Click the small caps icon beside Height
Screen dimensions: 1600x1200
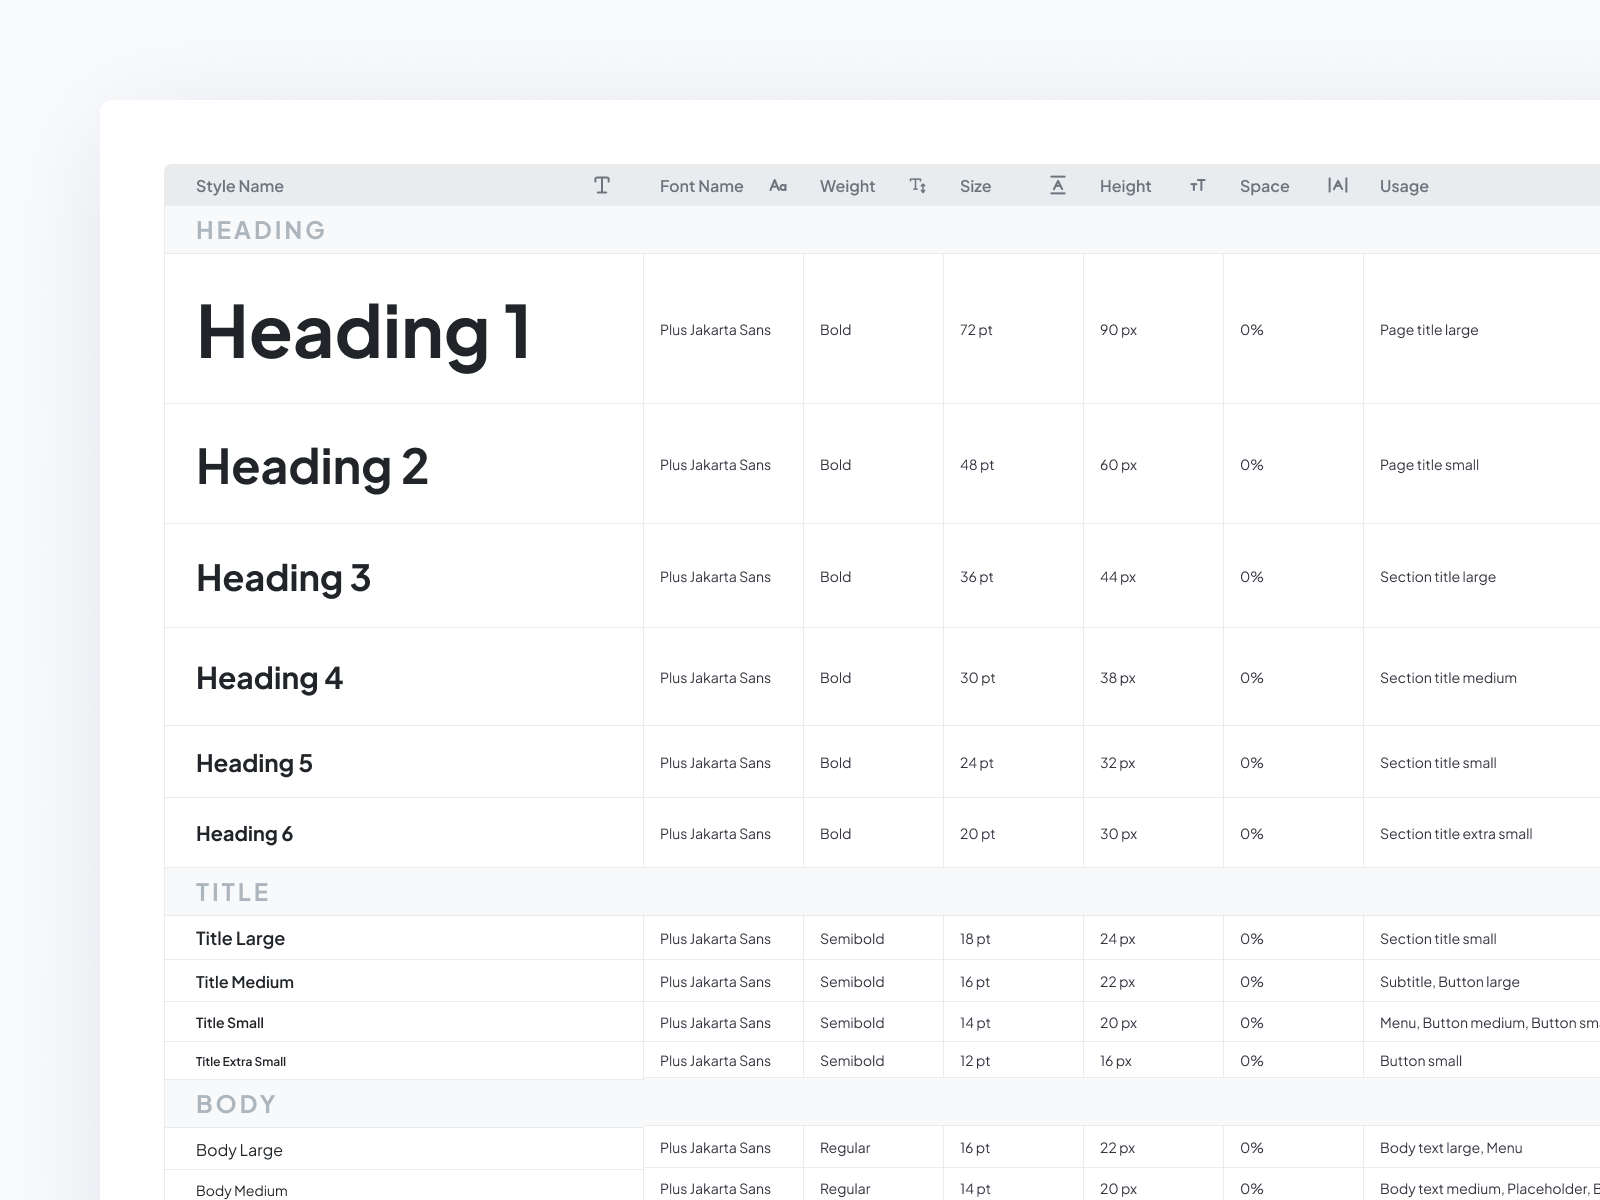click(x=1198, y=185)
